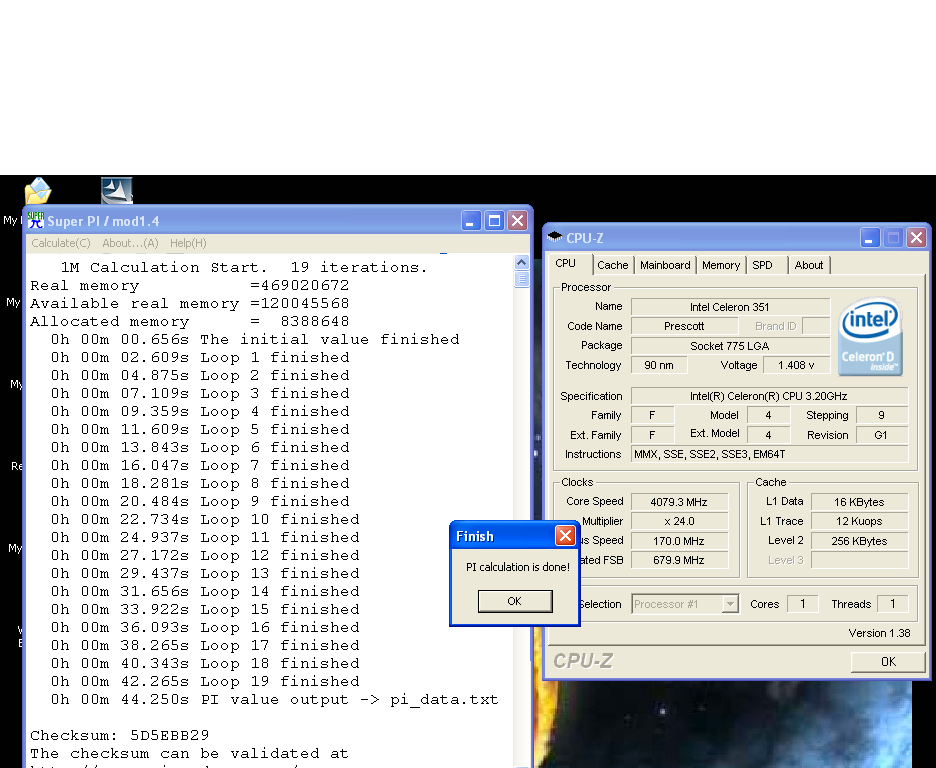
Task: Maximize the Super PI window
Action: [x=494, y=221]
